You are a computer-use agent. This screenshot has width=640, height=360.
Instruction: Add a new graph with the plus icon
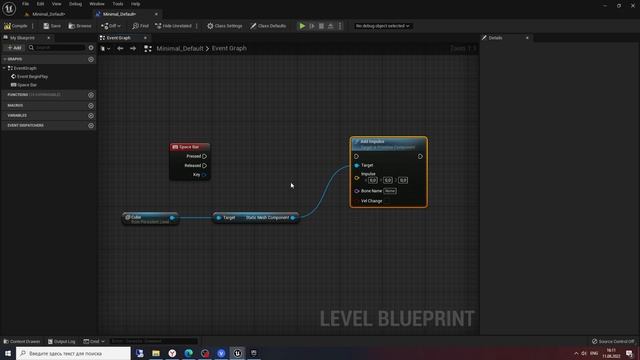[91, 59]
